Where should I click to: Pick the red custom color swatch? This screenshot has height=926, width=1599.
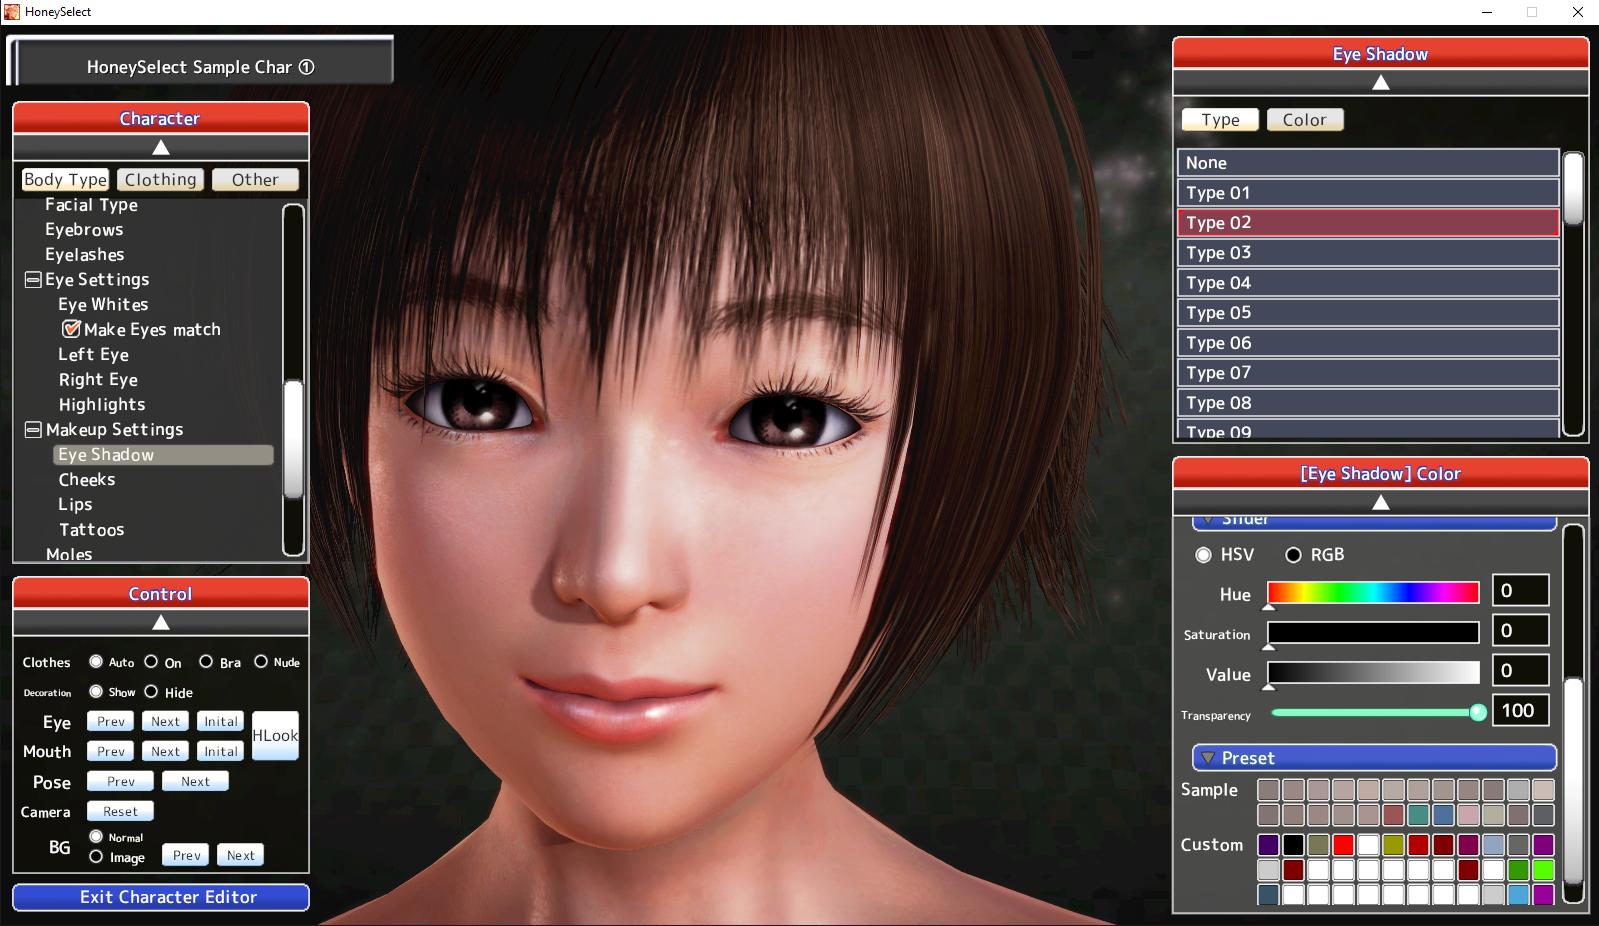pyautogui.click(x=1343, y=845)
